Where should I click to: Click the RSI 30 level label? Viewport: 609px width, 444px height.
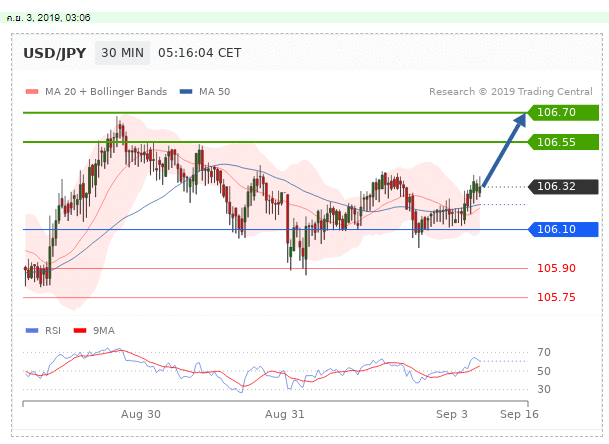(x=544, y=389)
